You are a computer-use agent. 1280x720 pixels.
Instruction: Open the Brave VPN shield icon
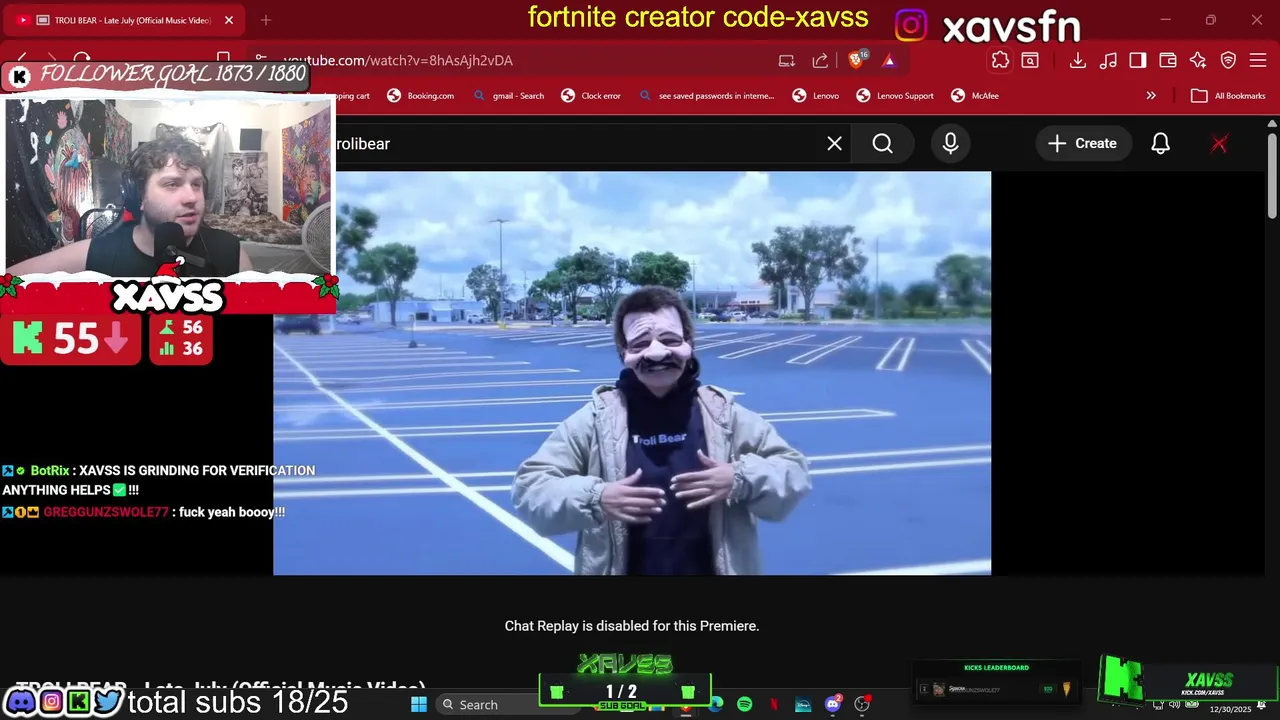pos(1228,60)
